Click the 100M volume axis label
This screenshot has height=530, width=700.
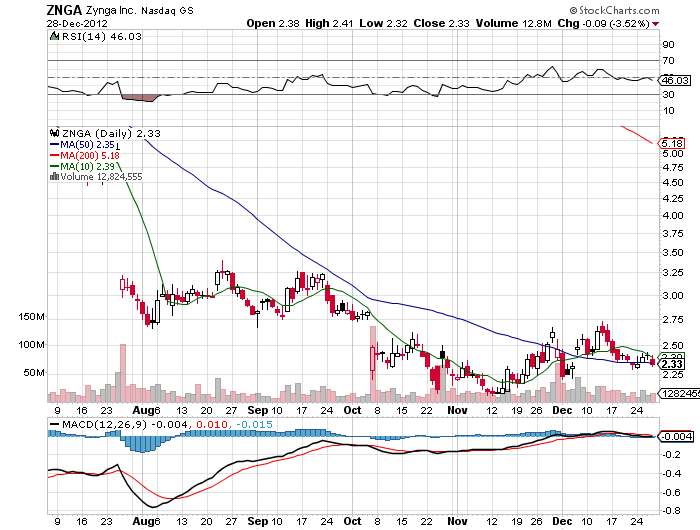(x=31, y=345)
